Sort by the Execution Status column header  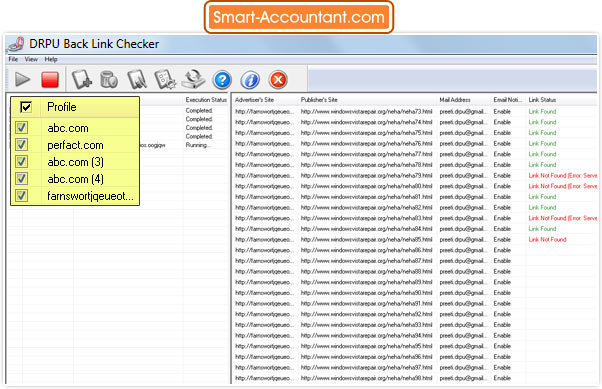(206, 100)
